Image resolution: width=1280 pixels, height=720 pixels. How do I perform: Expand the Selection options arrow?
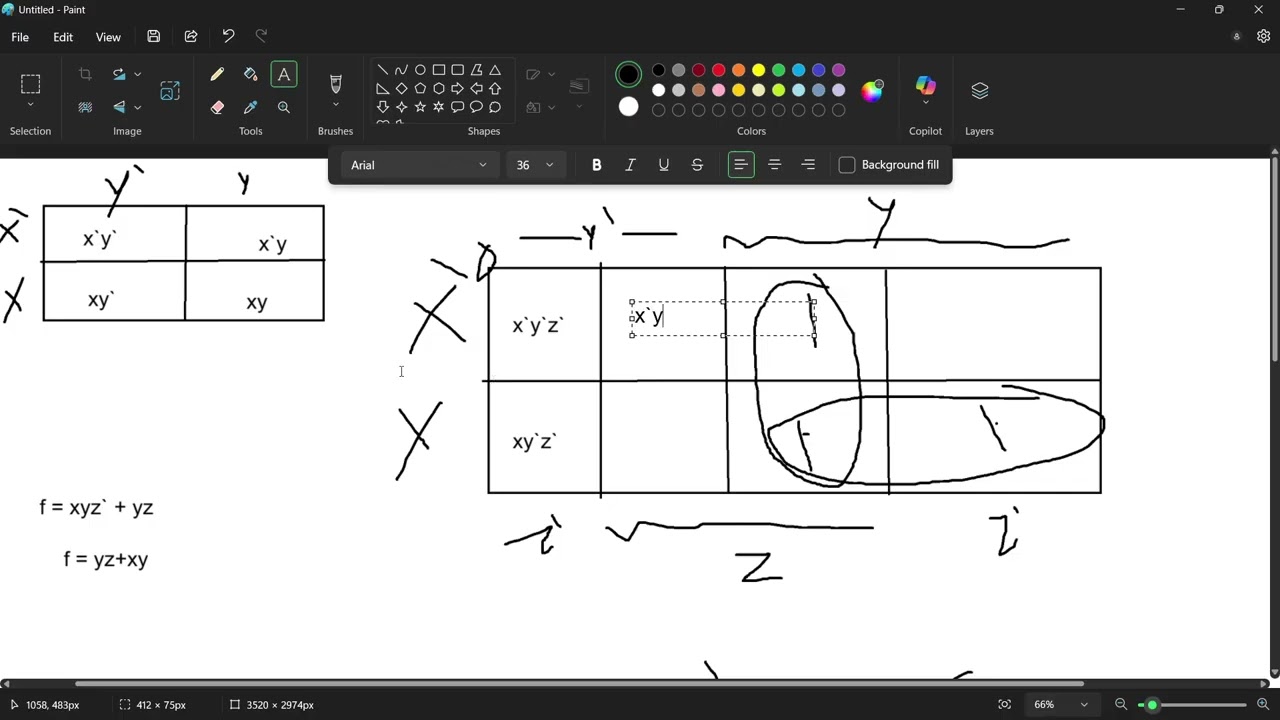(x=30, y=105)
